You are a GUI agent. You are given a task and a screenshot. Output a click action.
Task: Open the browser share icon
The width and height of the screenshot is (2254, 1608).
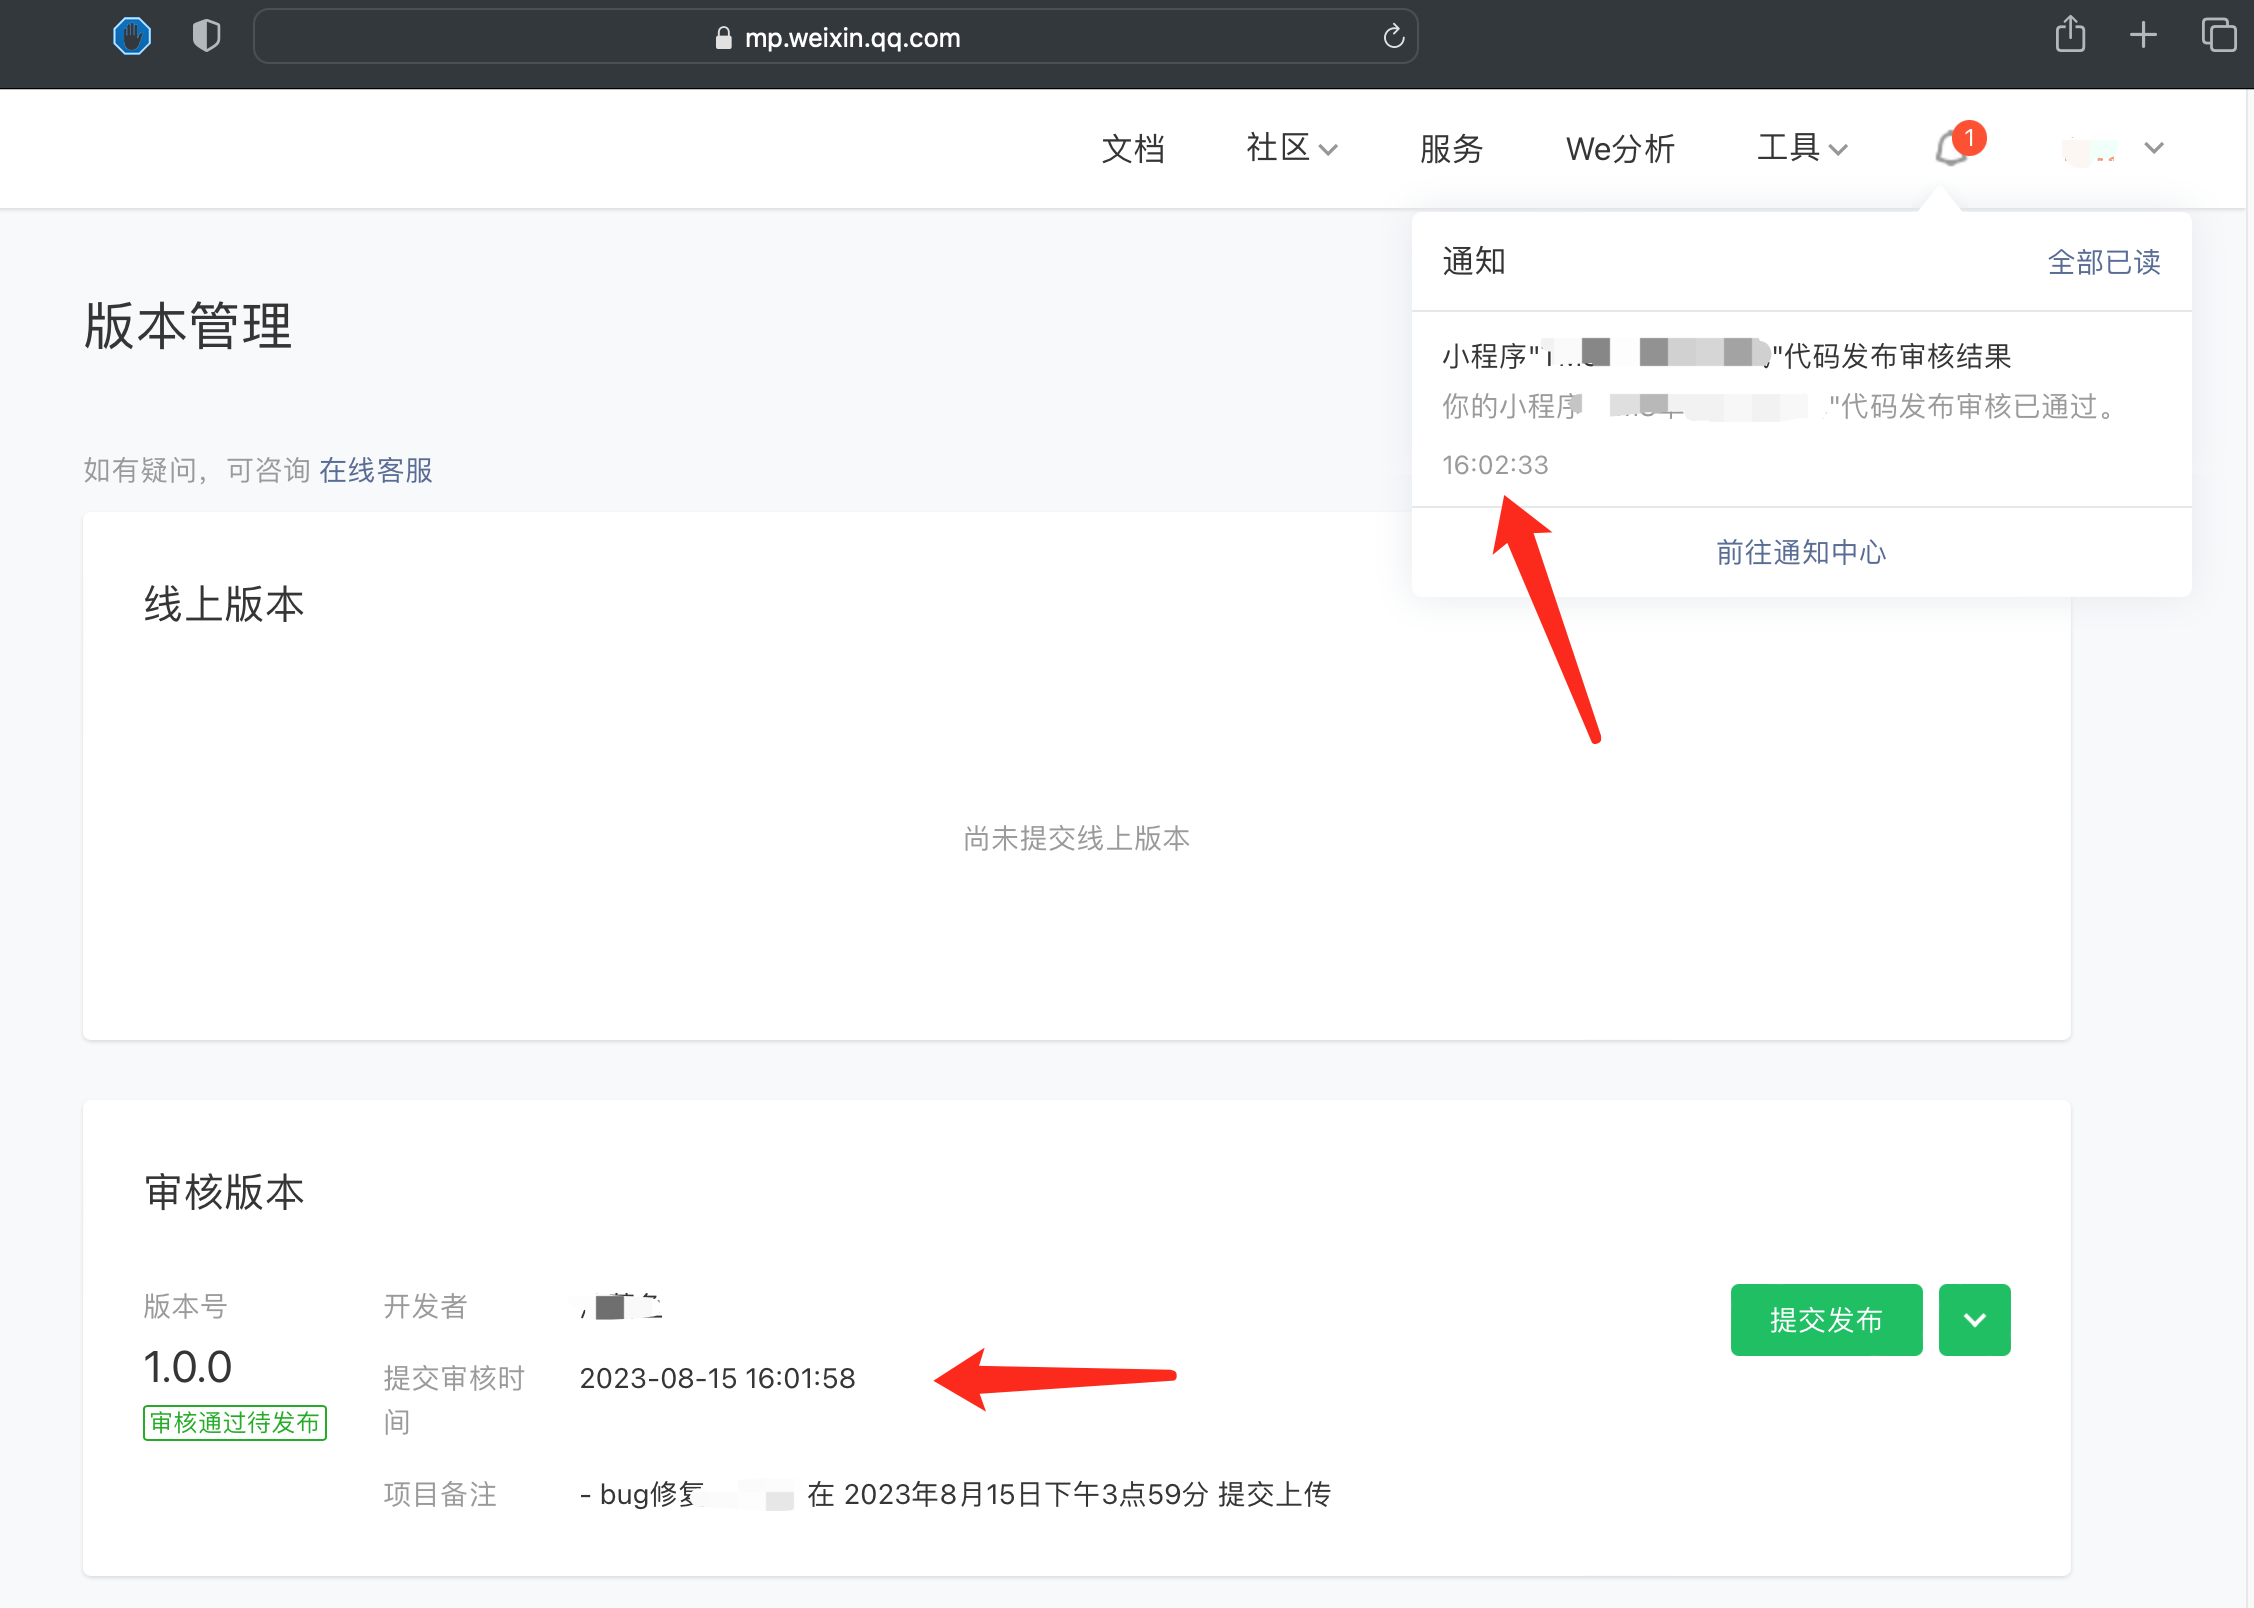2070,36
